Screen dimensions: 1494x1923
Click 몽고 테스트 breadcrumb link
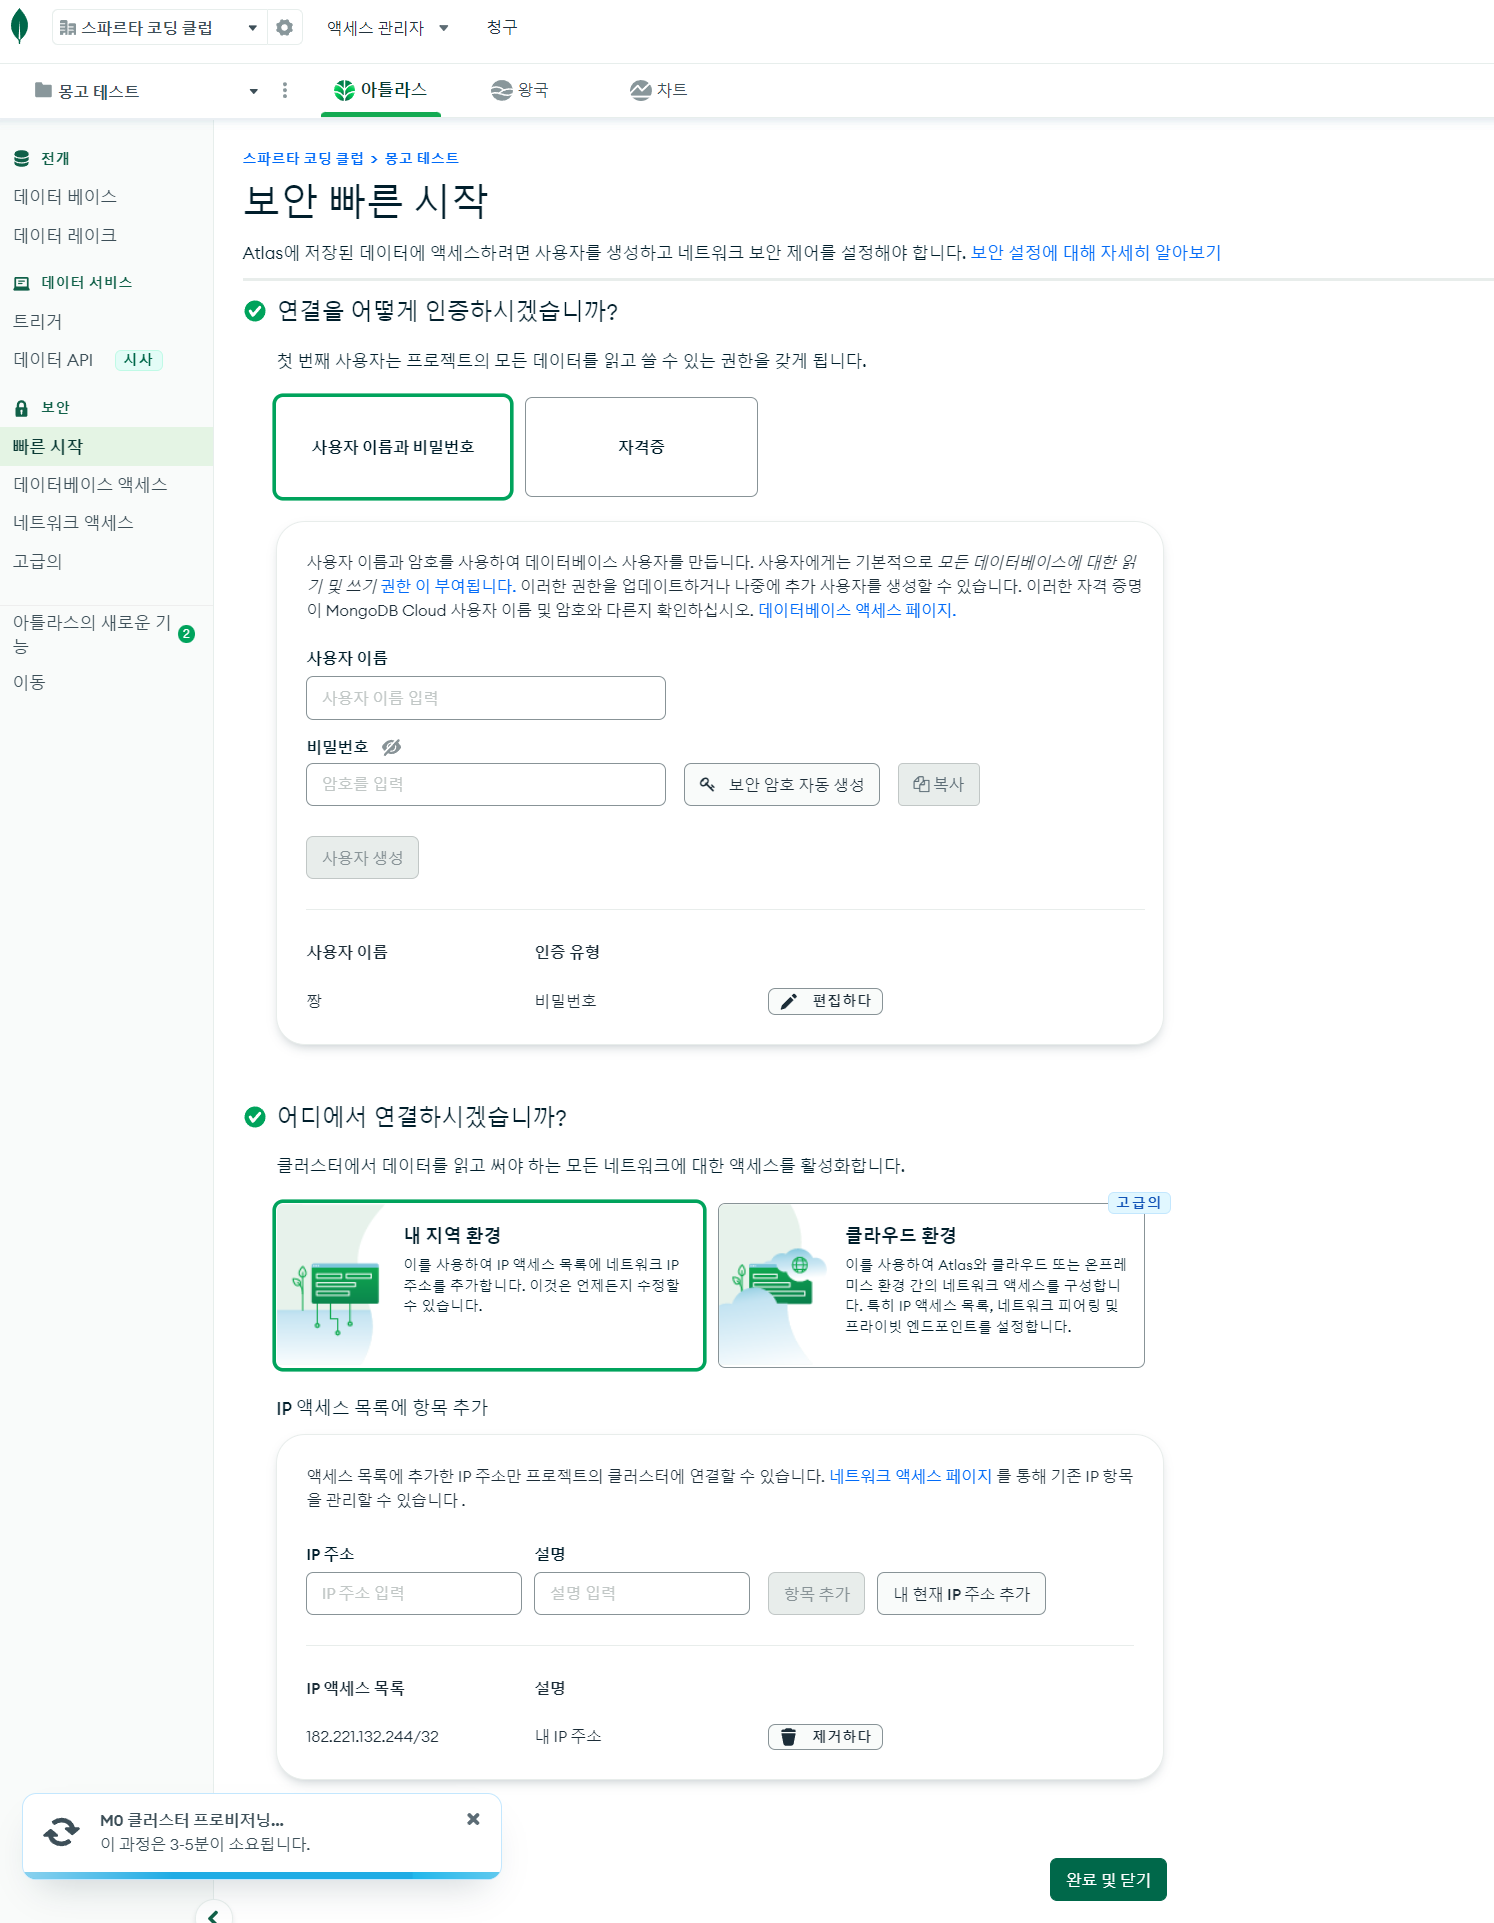click(422, 159)
